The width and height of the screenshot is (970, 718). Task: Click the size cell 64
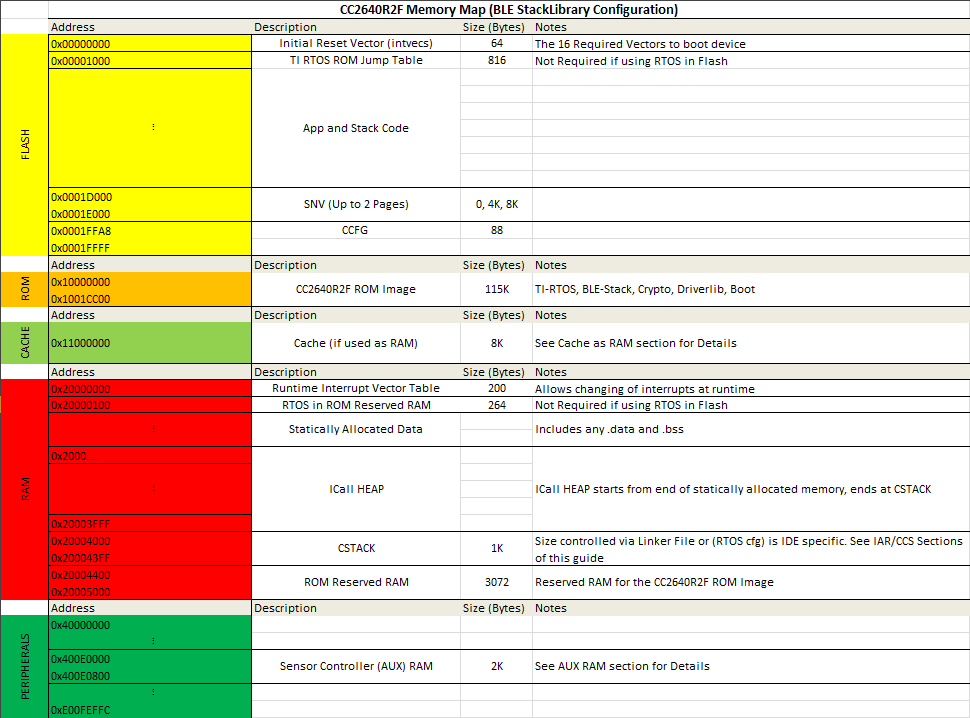coord(497,43)
